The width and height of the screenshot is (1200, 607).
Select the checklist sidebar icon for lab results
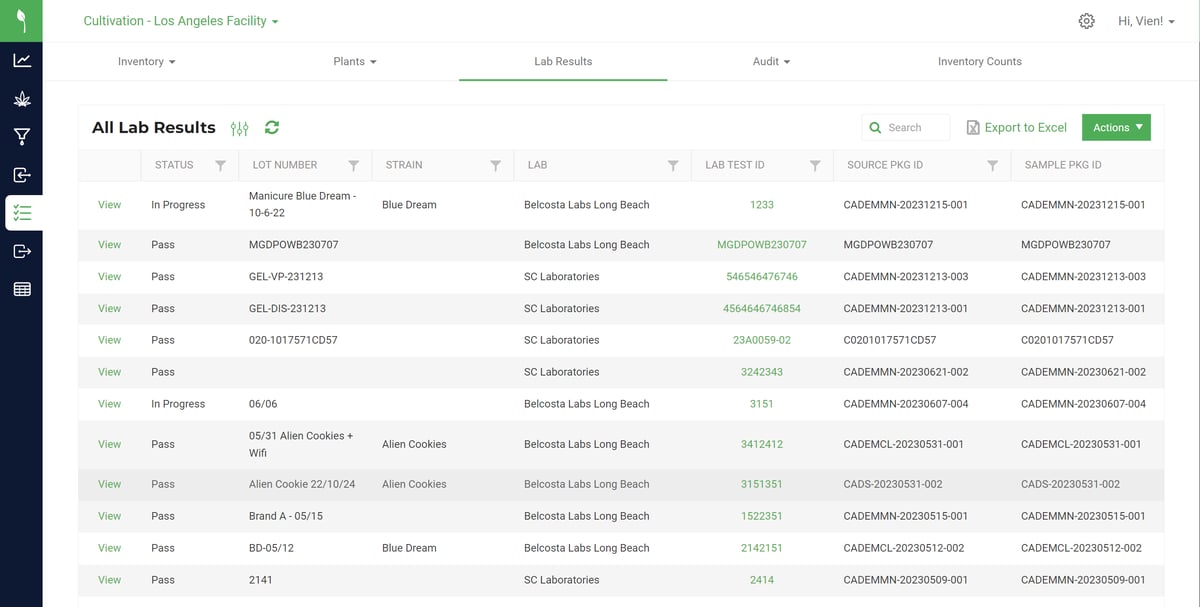pos(21,212)
